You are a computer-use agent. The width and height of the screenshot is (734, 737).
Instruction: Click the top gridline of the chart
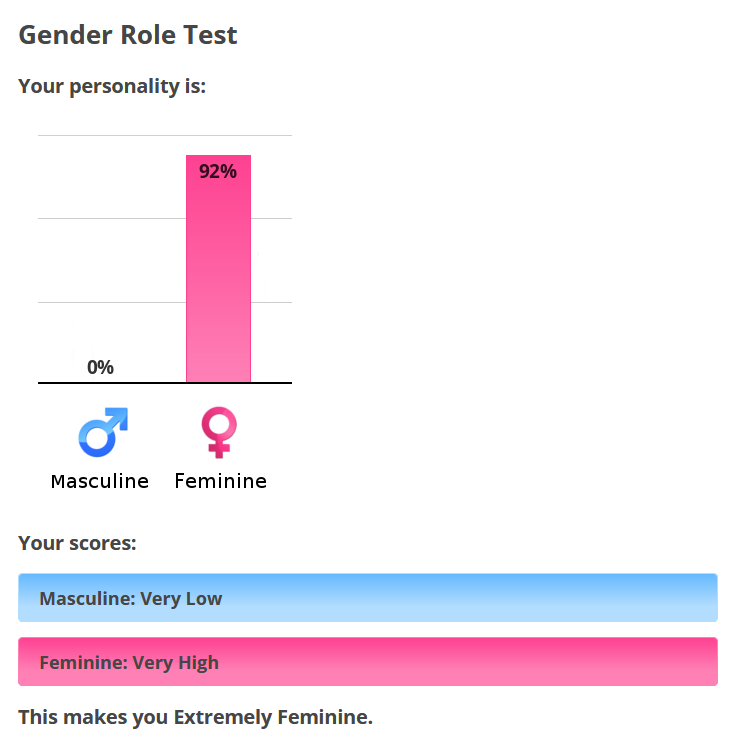[x=165, y=135]
